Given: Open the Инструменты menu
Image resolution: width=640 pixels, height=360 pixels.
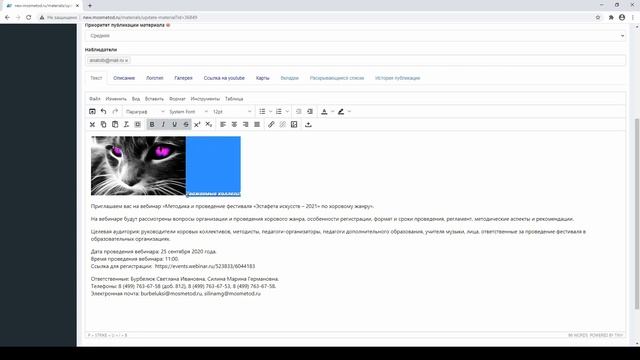Looking at the screenshot, I should (205, 99).
